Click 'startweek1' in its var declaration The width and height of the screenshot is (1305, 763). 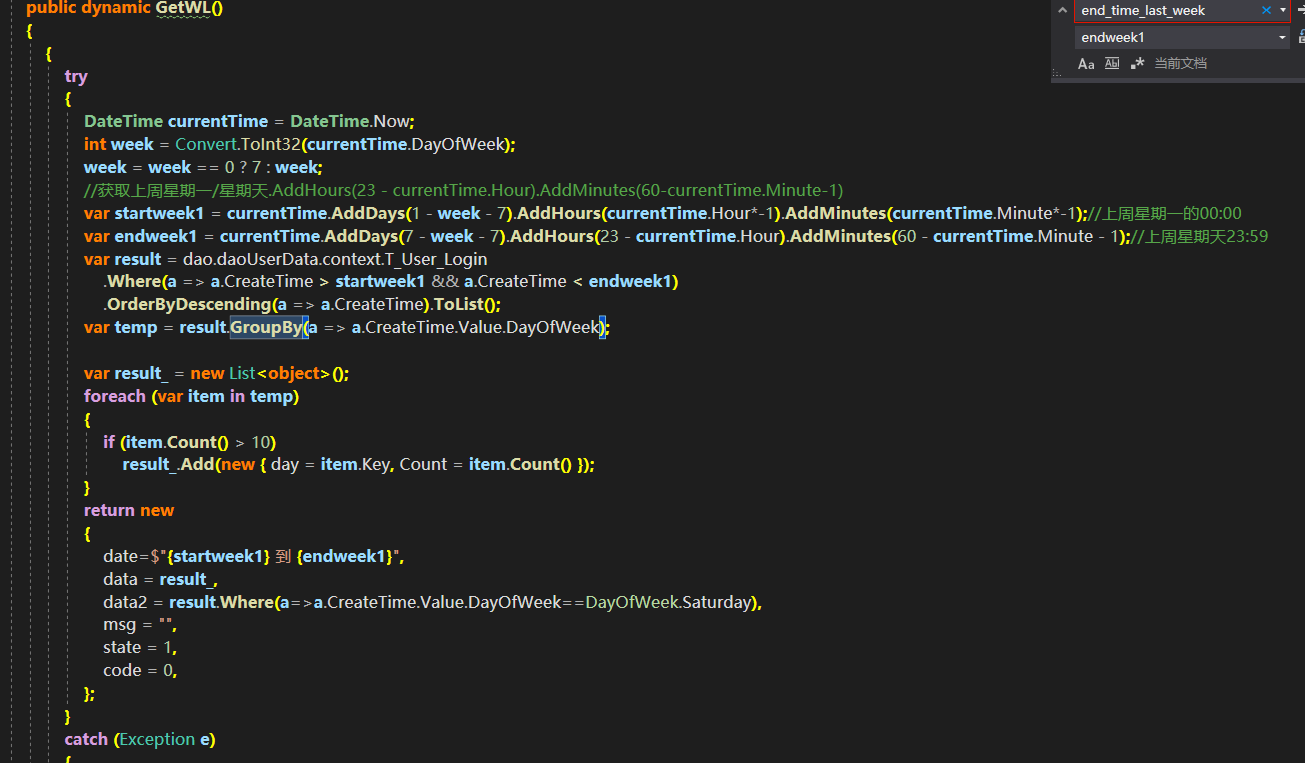point(159,213)
